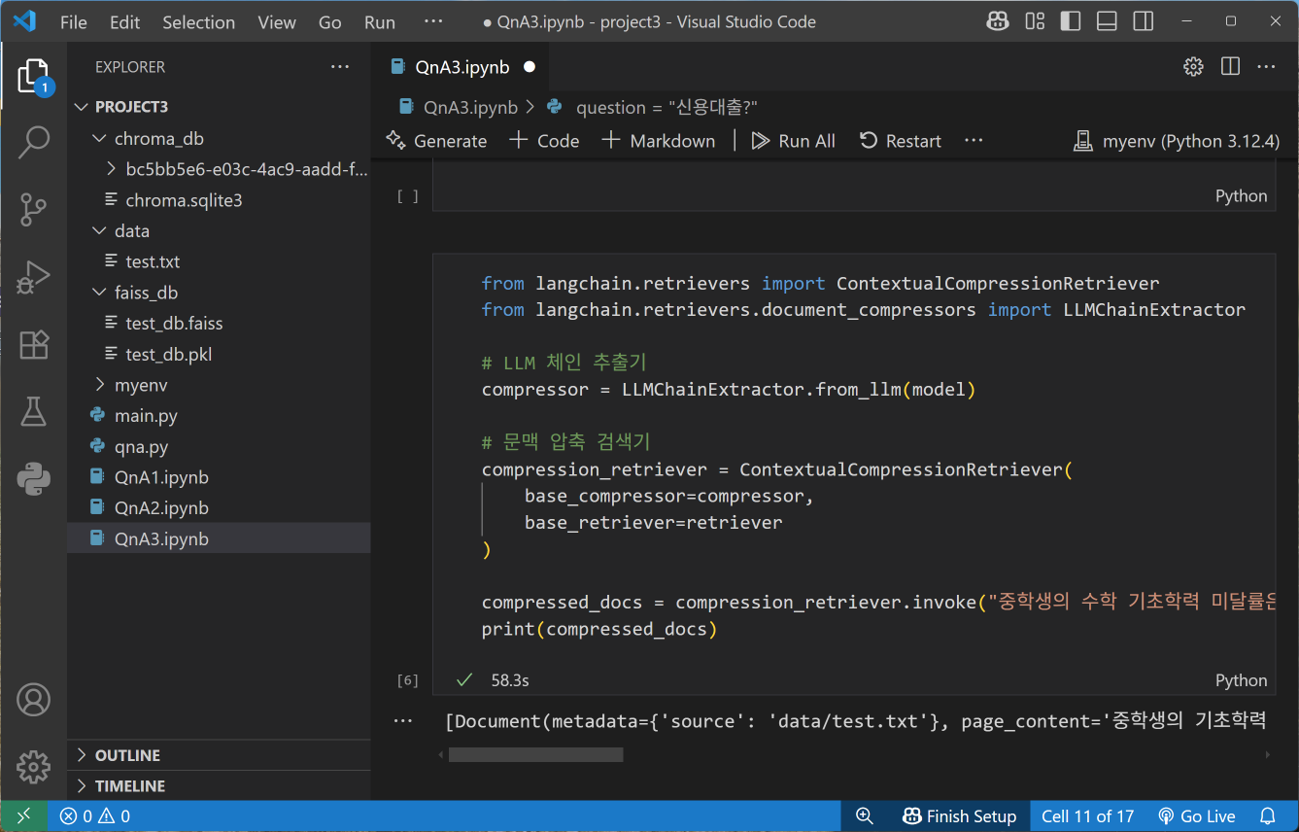Click Finish Setup in status bar
The height and width of the screenshot is (832, 1299).
pos(959,816)
